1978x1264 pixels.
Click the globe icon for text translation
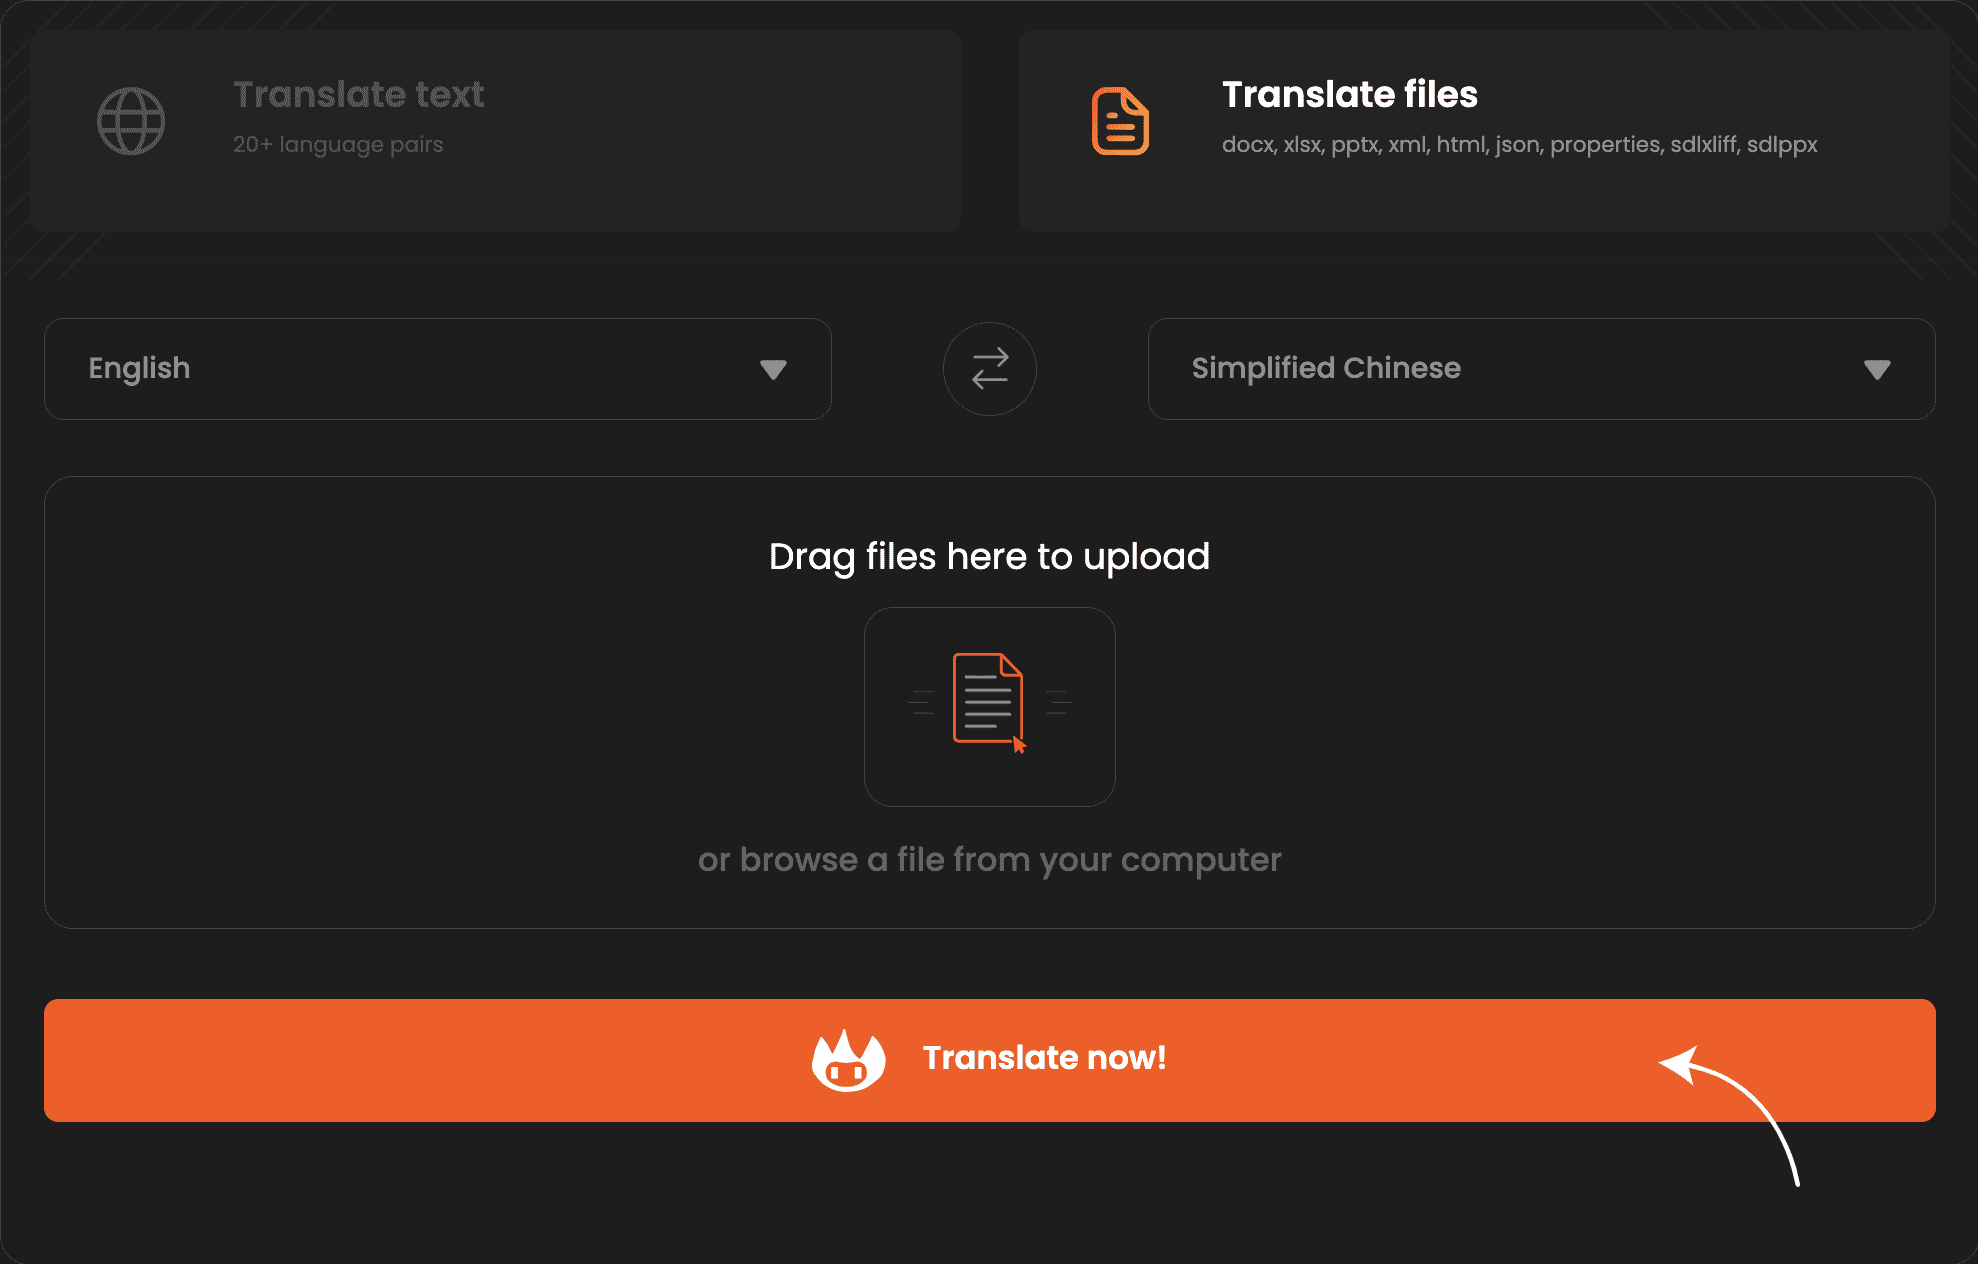coord(131,122)
